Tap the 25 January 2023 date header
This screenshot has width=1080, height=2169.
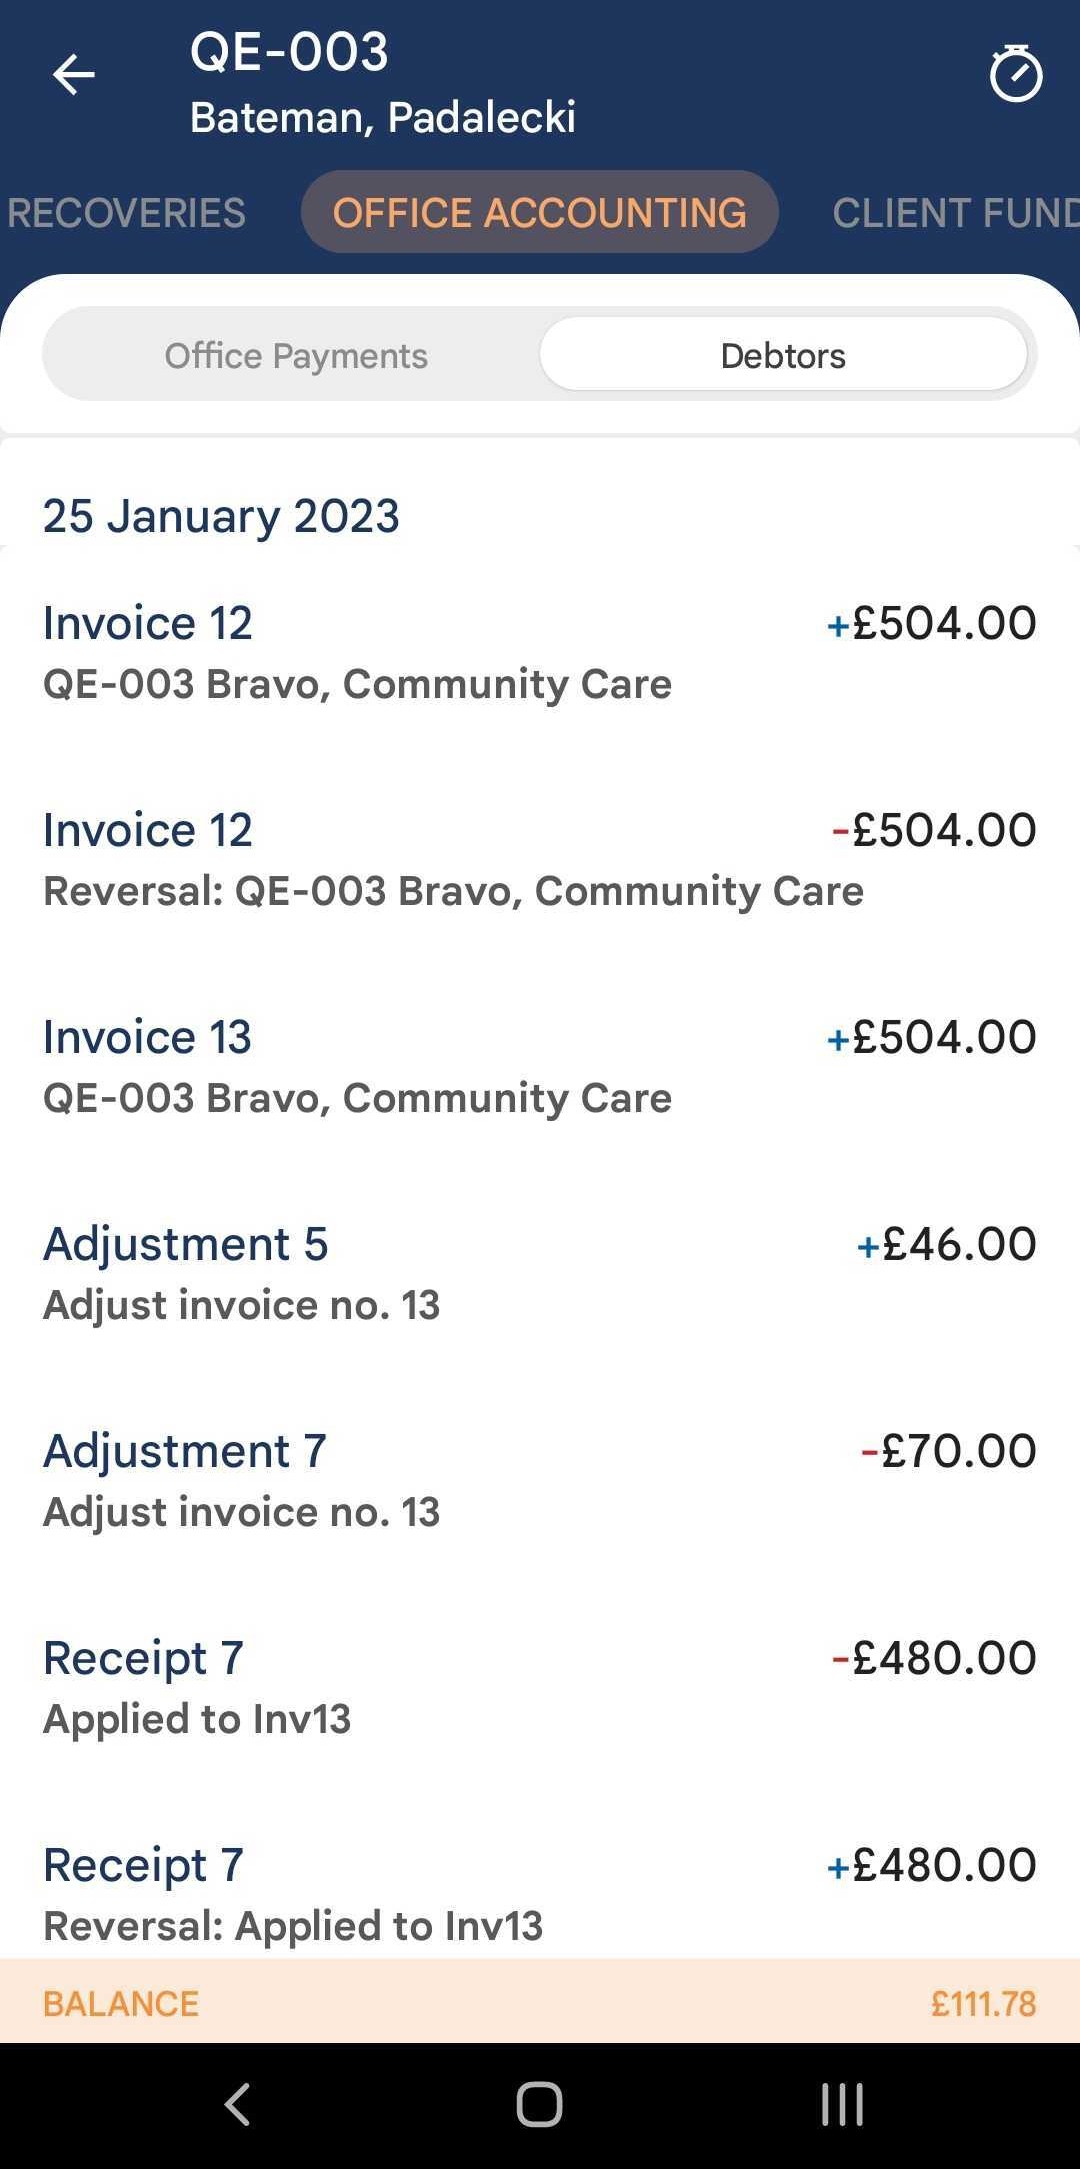[x=221, y=516]
